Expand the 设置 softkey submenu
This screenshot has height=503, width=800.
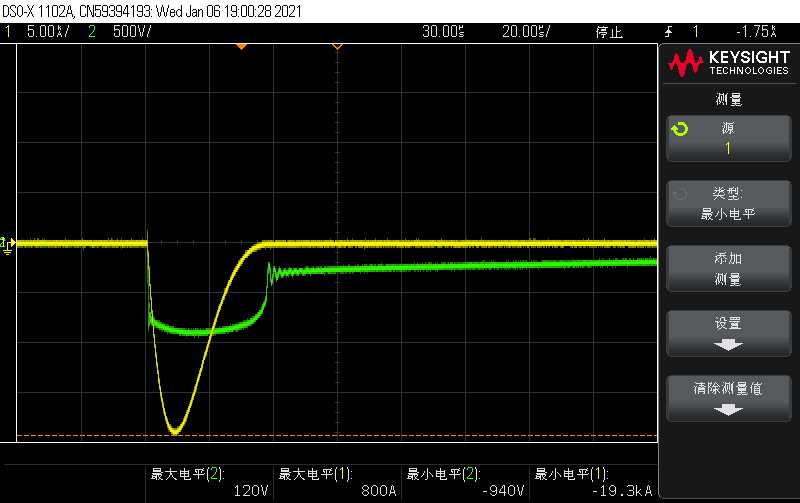click(727, 333)
